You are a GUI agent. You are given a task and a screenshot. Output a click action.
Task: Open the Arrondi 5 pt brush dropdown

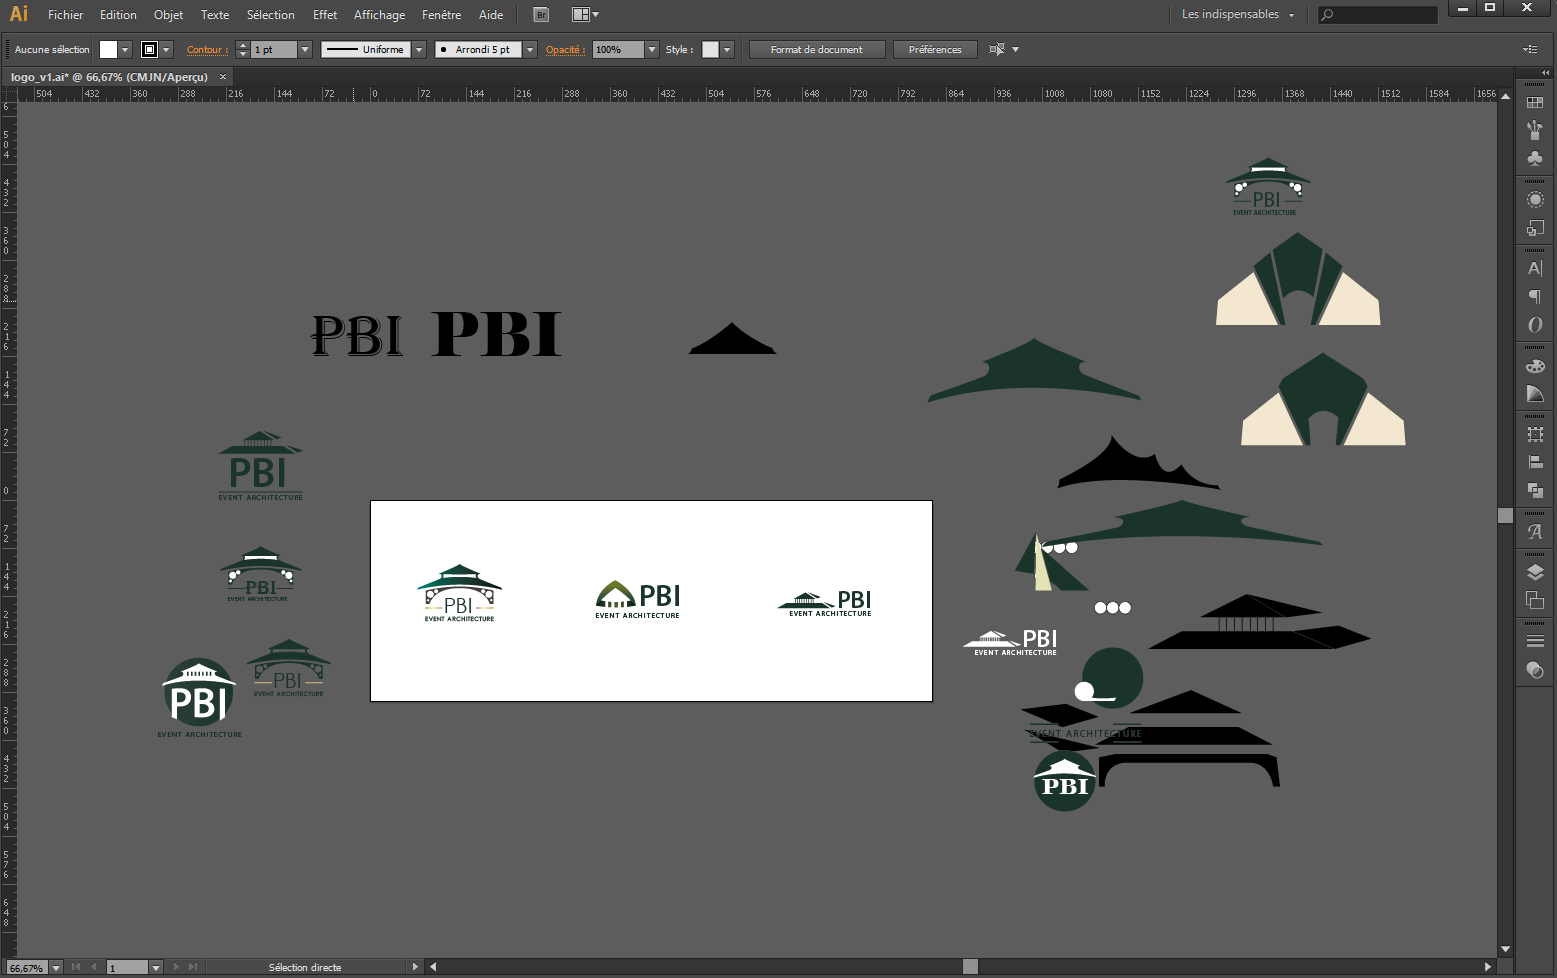click(x=530, y=49)
